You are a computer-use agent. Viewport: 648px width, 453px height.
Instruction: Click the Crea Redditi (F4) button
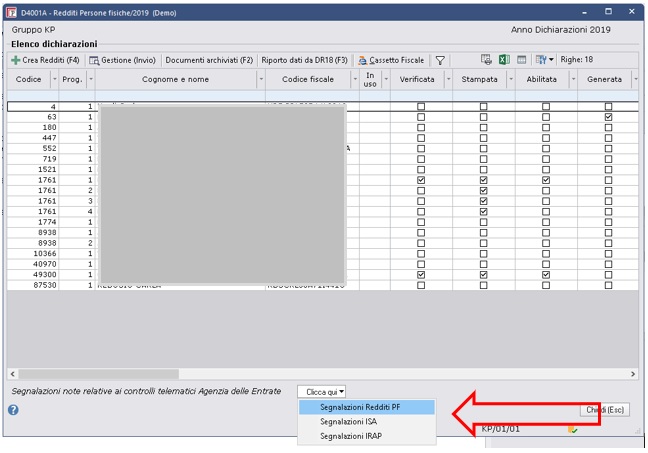[x=45, y=60]
